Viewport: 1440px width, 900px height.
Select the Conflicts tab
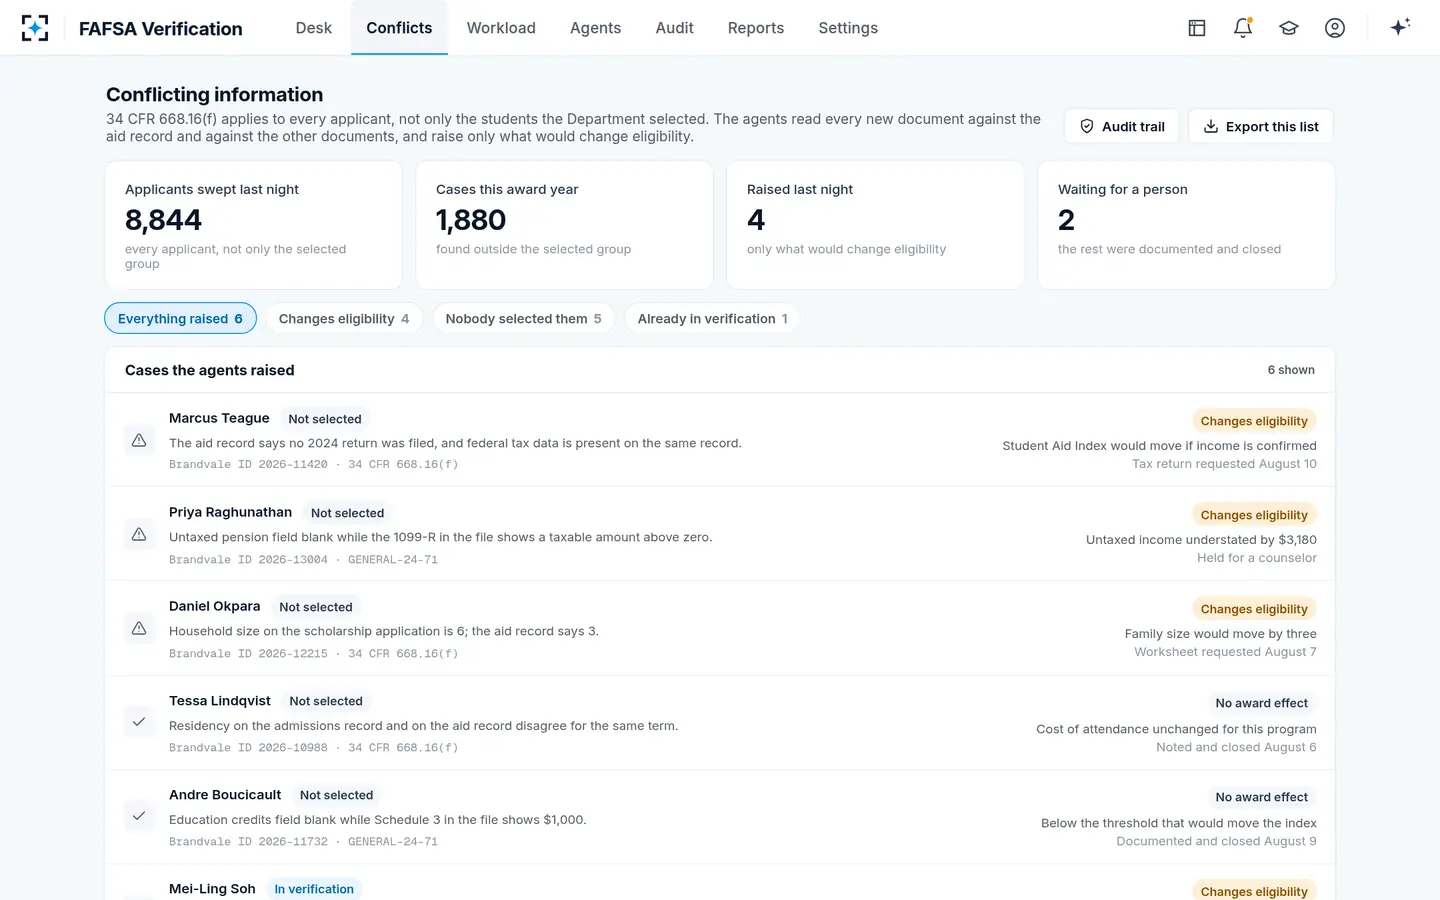[399, 28]
